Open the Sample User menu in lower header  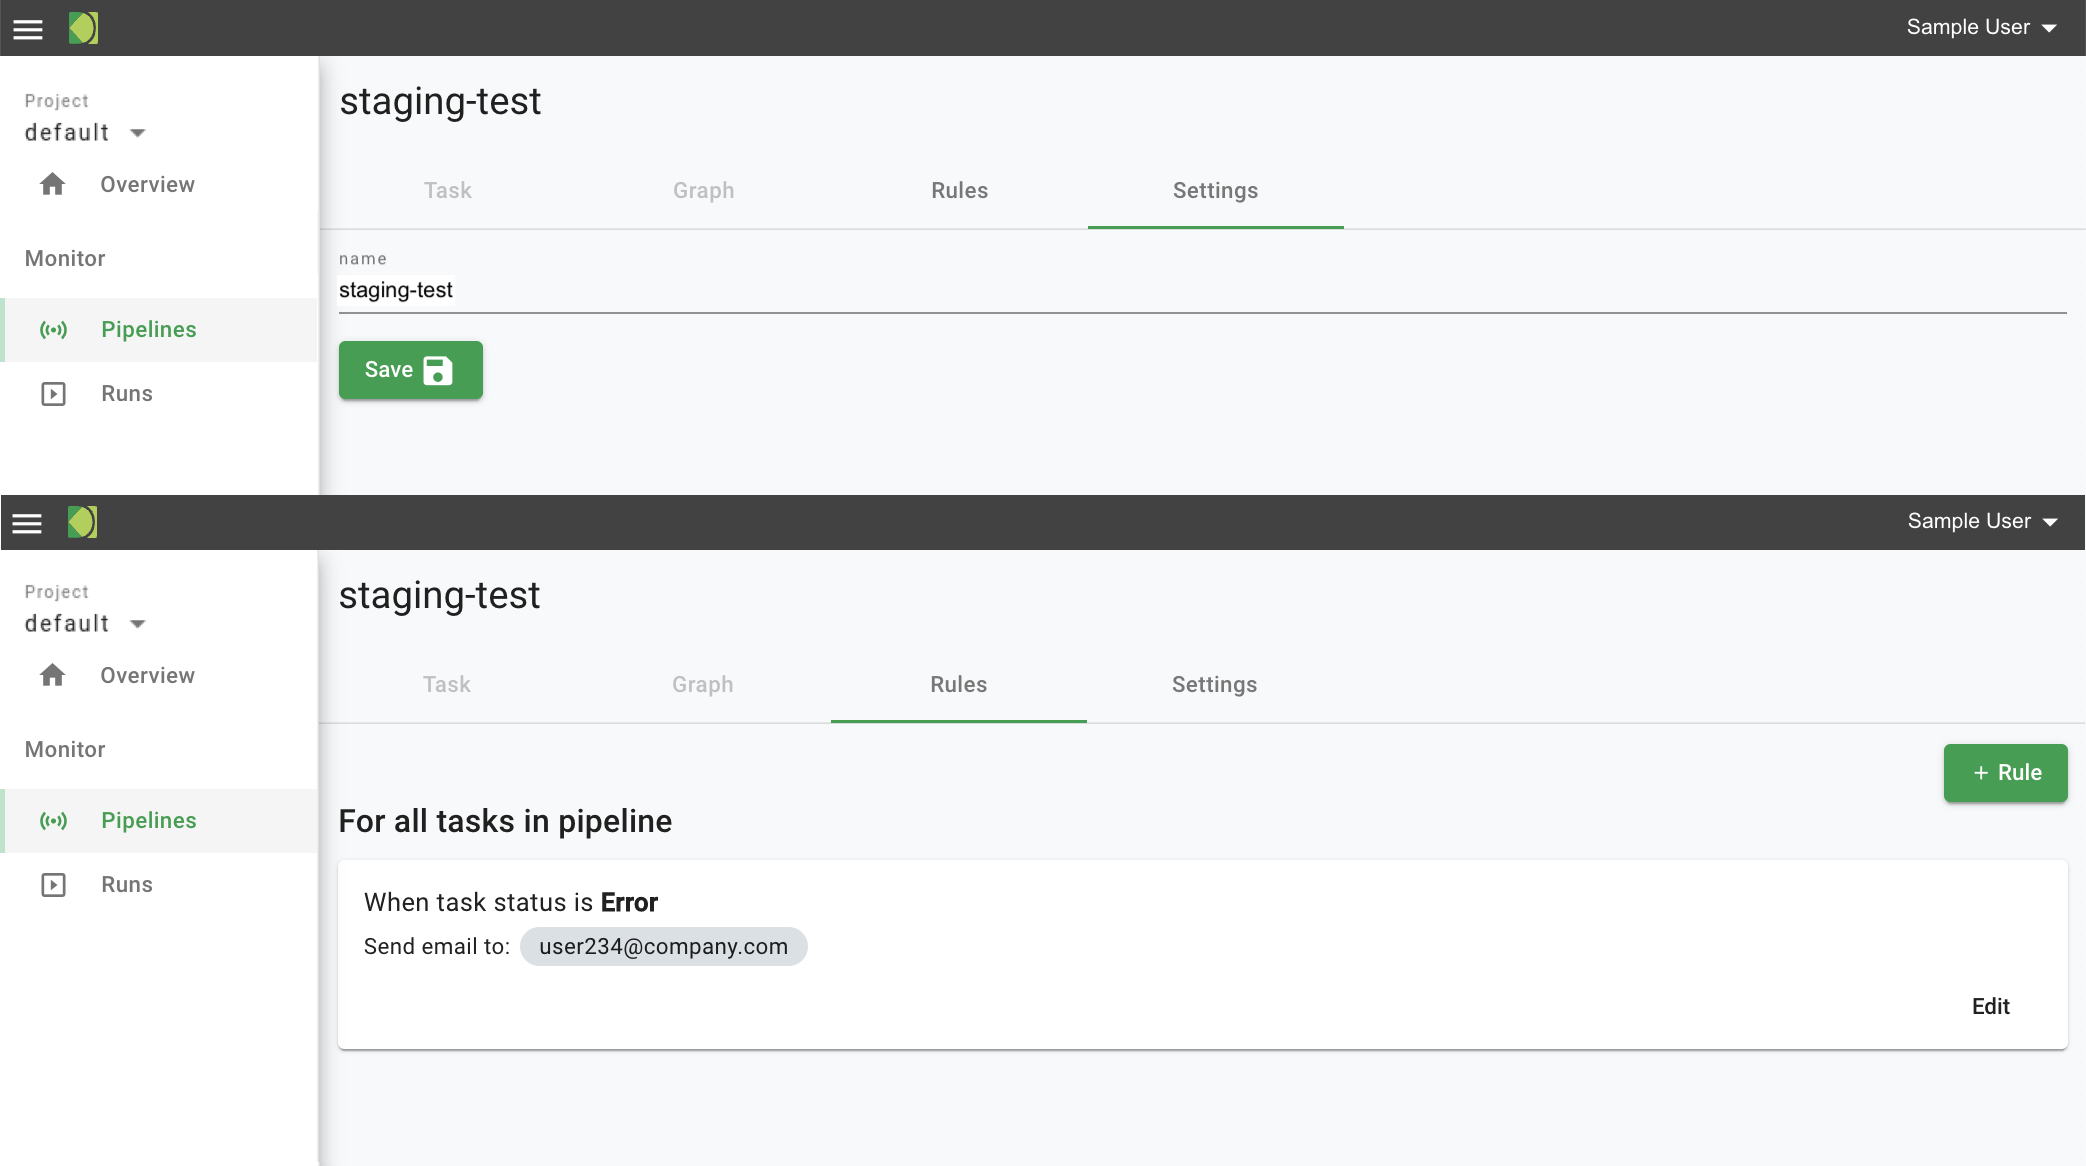(x=1981, y=521)
